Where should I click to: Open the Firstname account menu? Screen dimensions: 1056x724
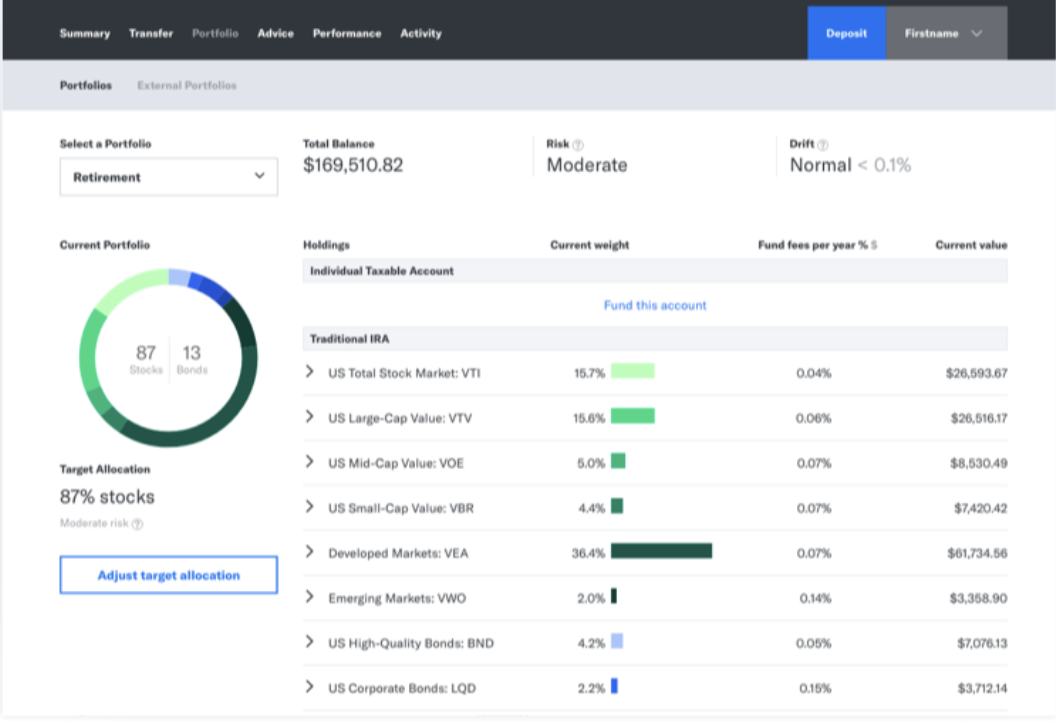946,33
